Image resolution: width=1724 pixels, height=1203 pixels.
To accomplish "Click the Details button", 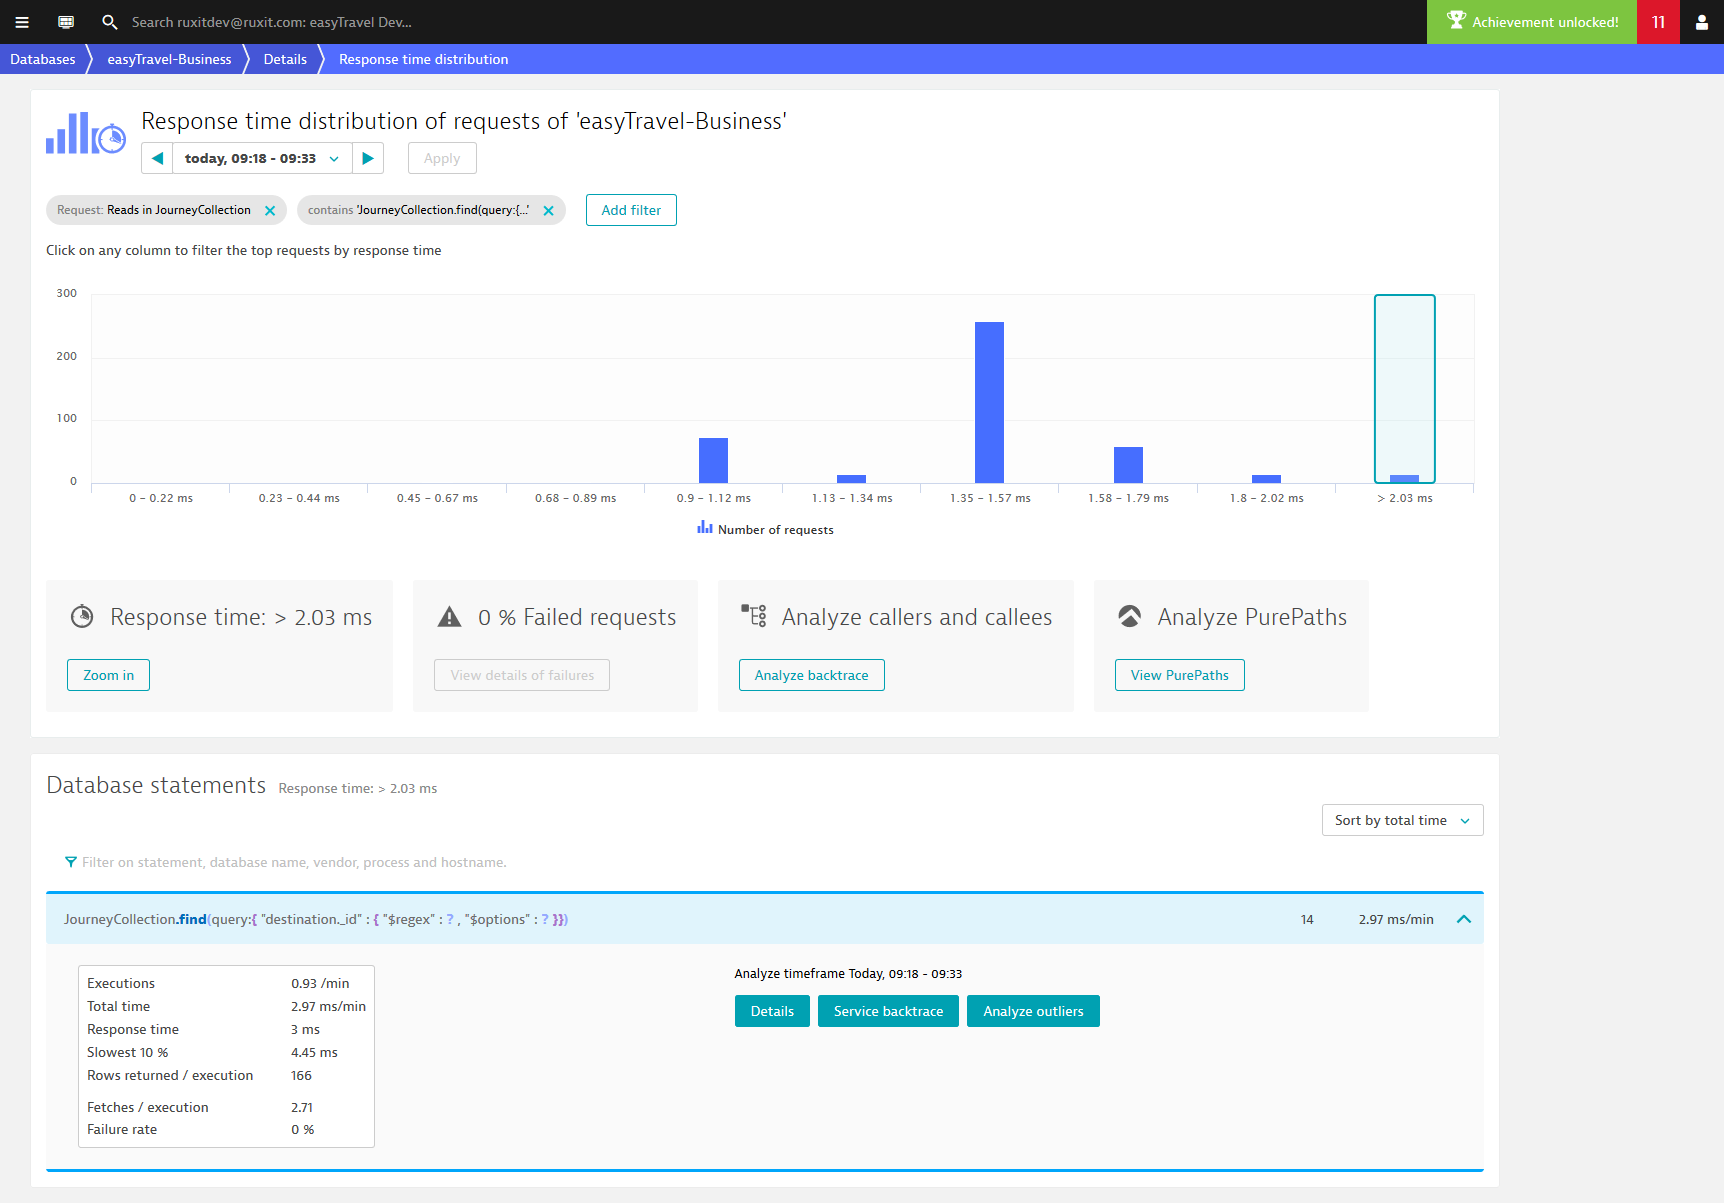I will point(772,1011).
